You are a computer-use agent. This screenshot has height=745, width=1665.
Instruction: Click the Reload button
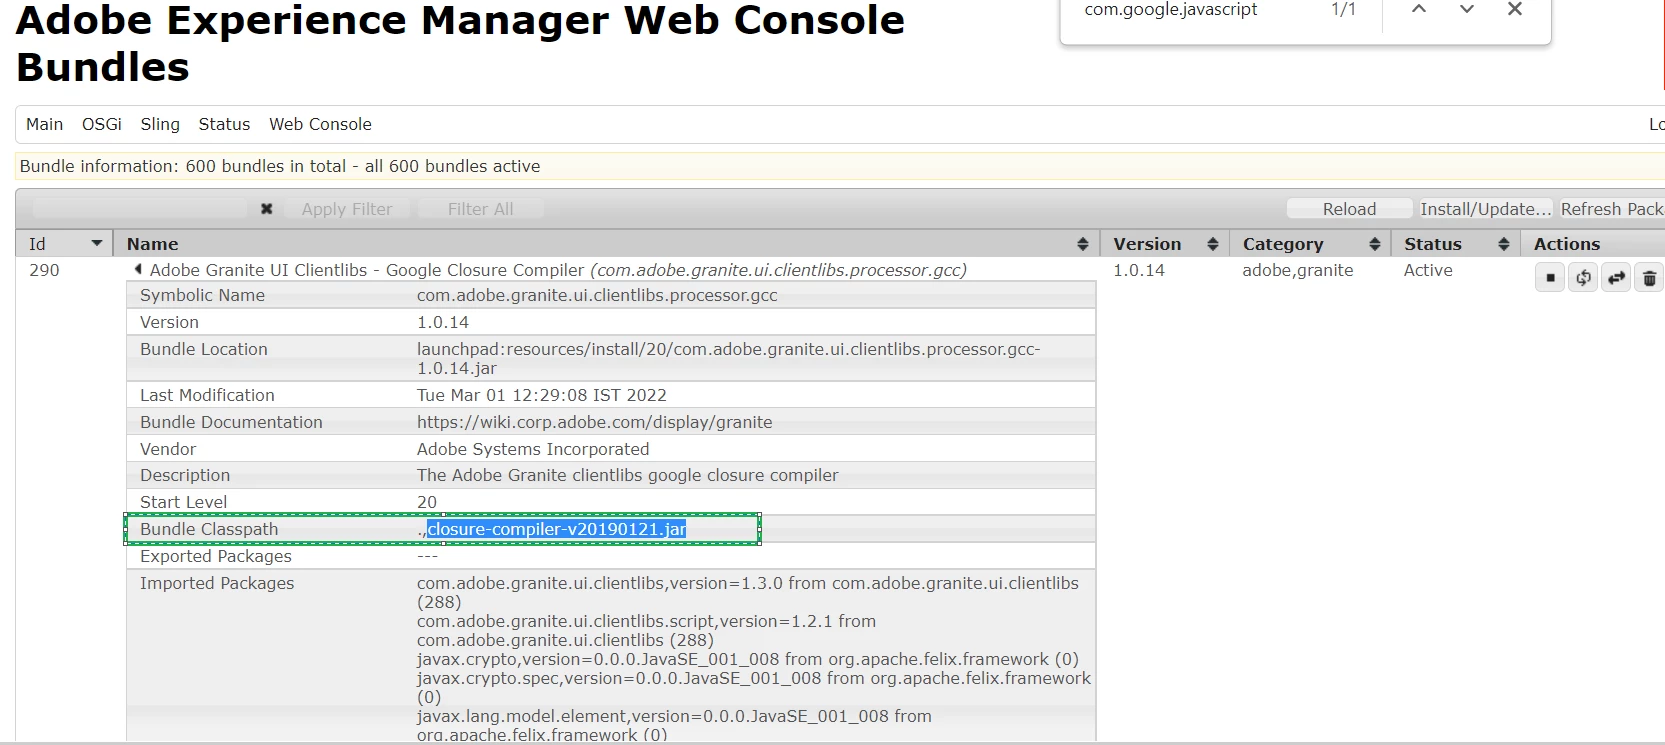(1350, 209)
